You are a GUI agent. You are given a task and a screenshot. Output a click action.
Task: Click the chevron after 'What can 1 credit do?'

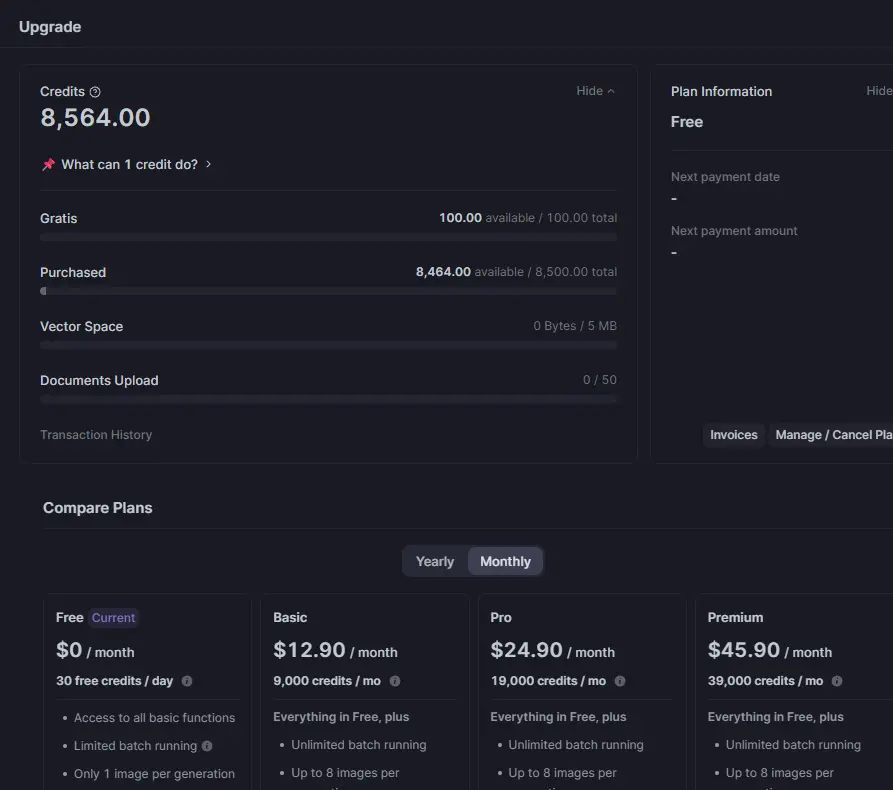(208, 164)
